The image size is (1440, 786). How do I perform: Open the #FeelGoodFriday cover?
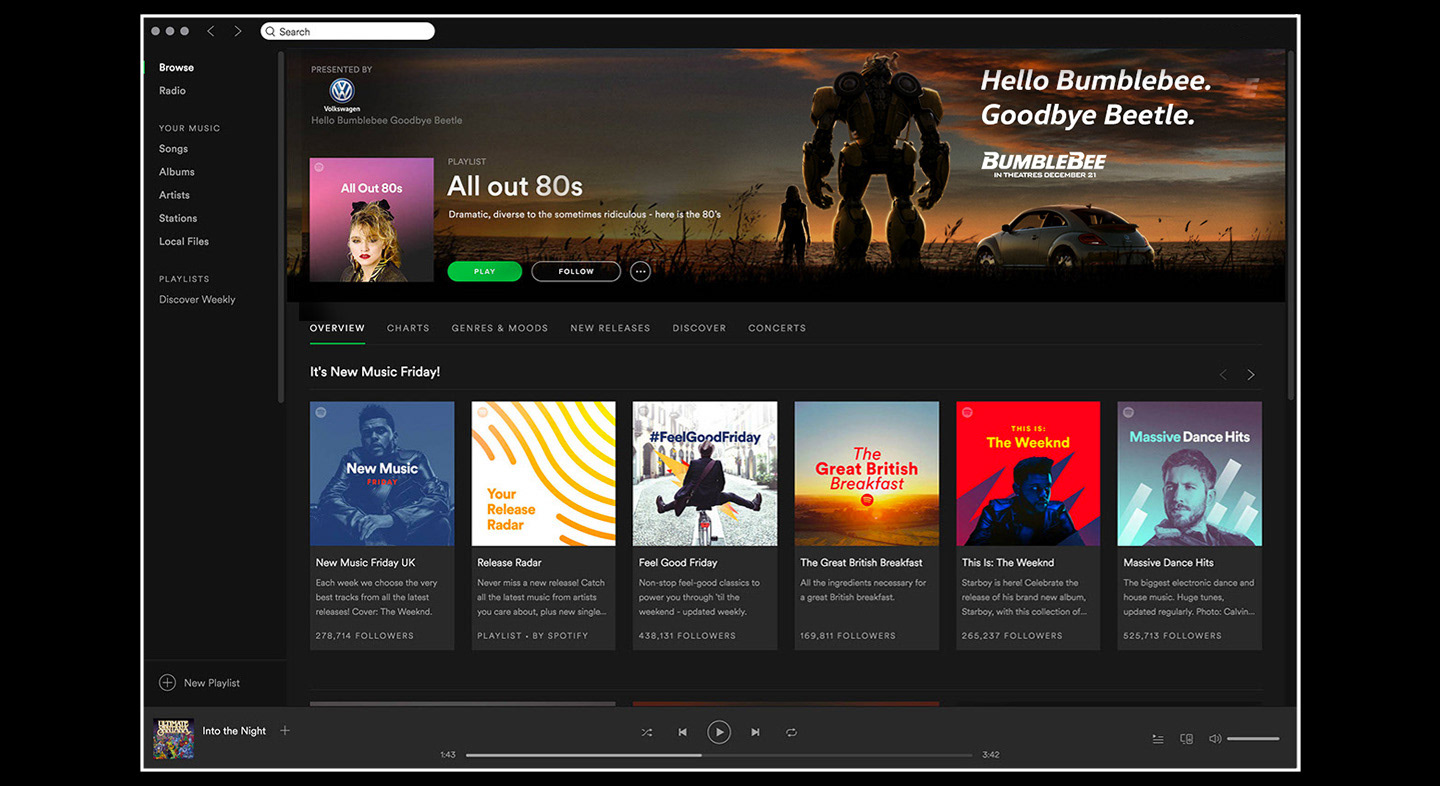click(705, 474)
